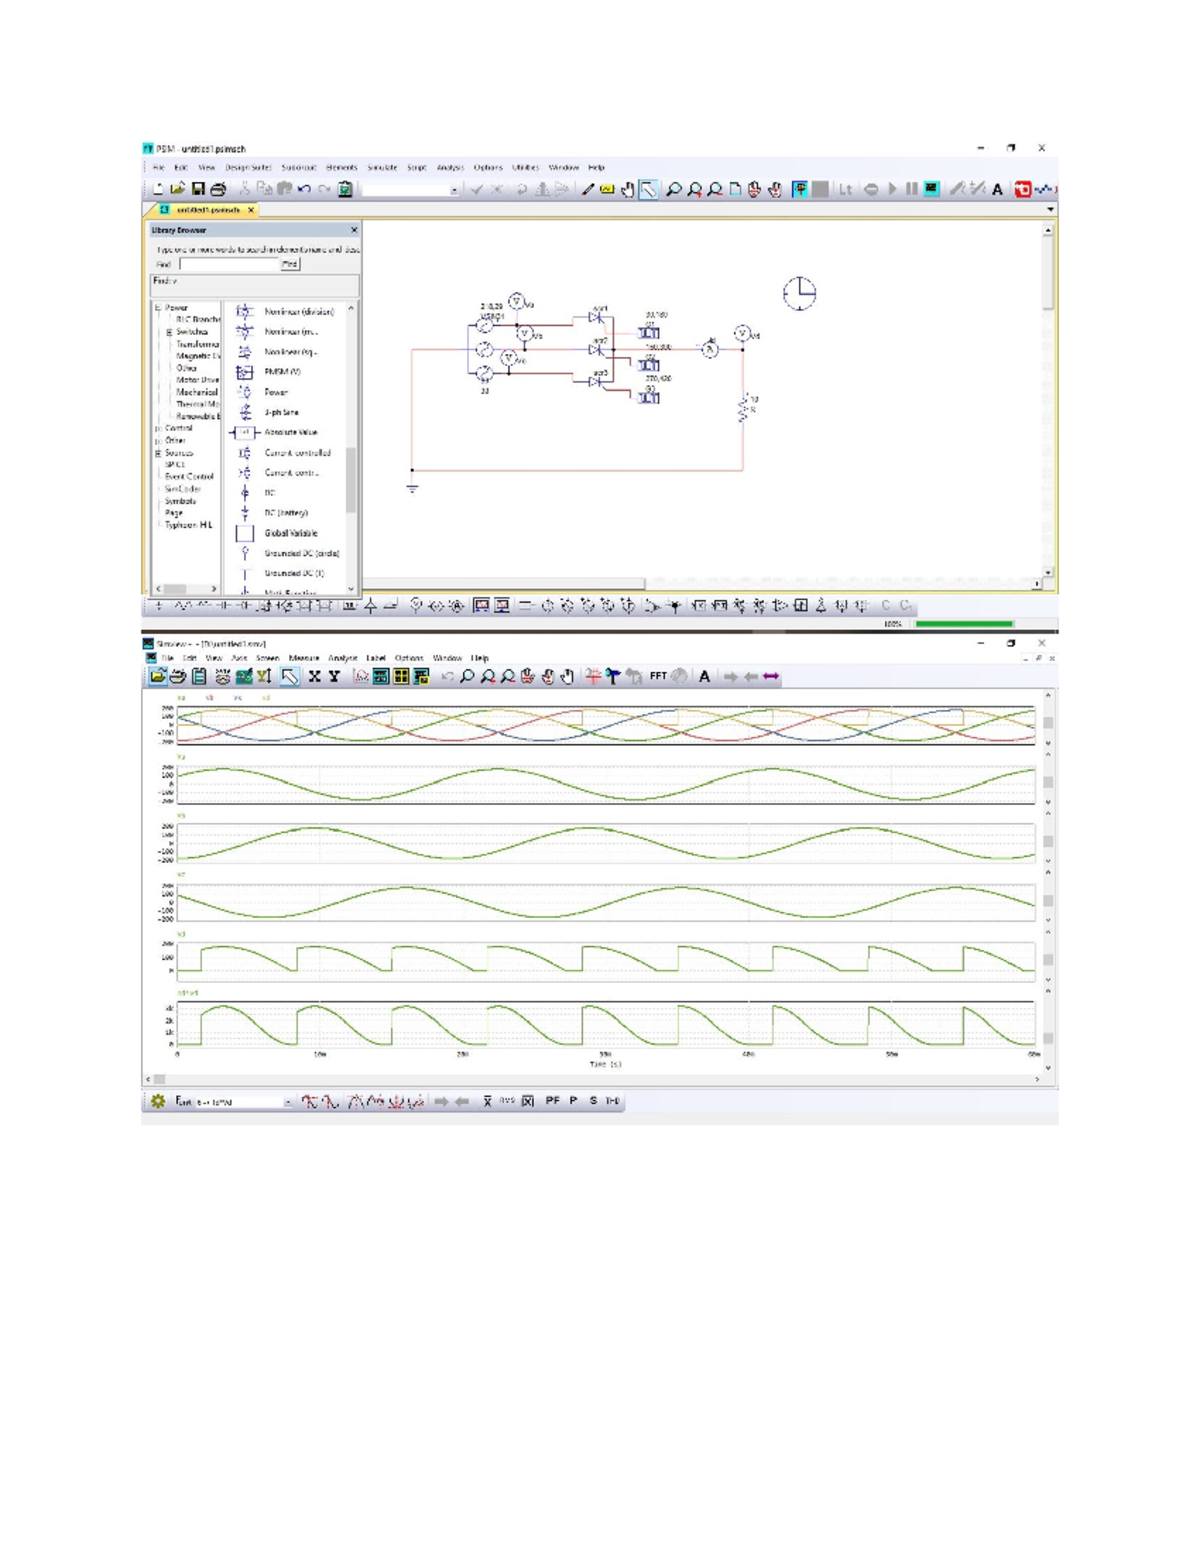Open the File menu in PSIM
This screenshot has width=1200, height=1553.
159,168
